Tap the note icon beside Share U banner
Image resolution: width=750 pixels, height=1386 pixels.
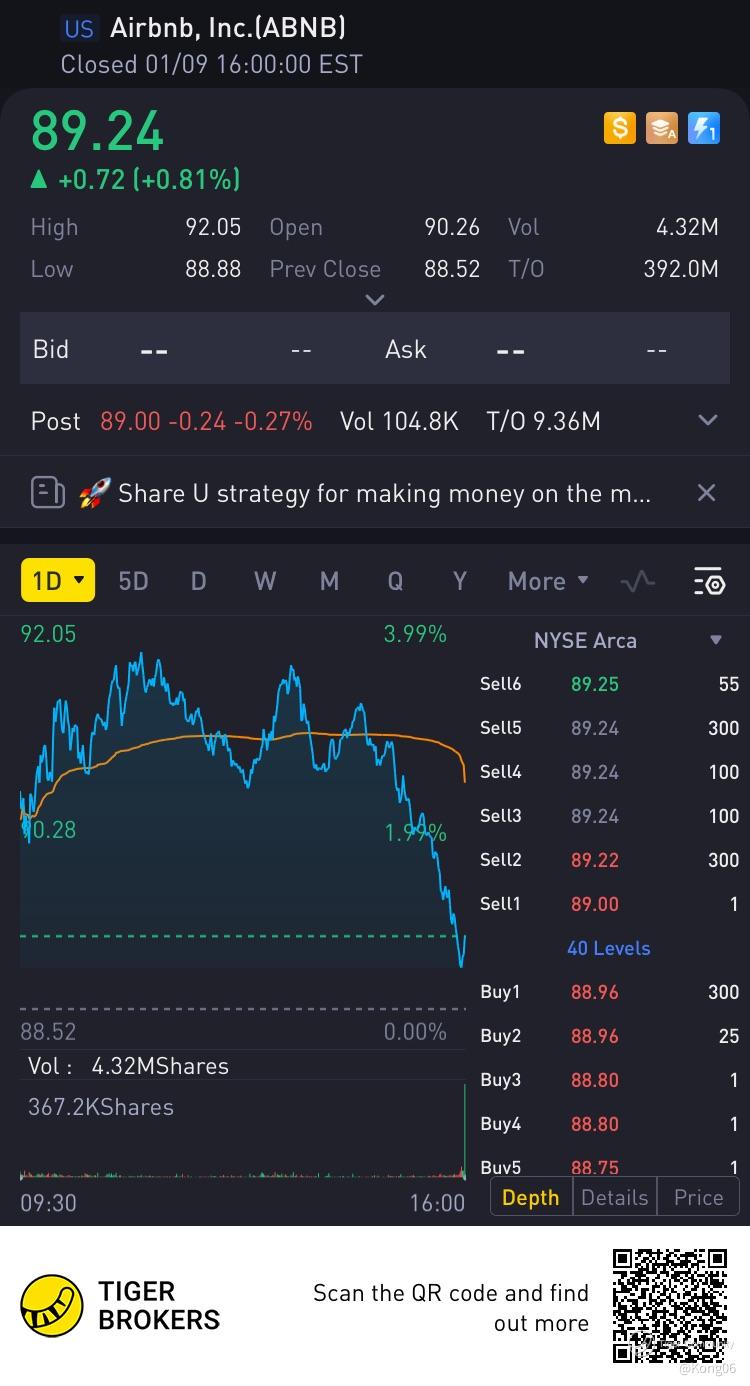point(47,493)
